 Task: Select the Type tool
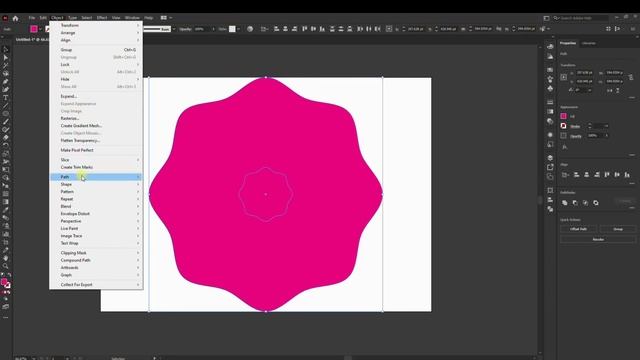[x=5, y=98]
